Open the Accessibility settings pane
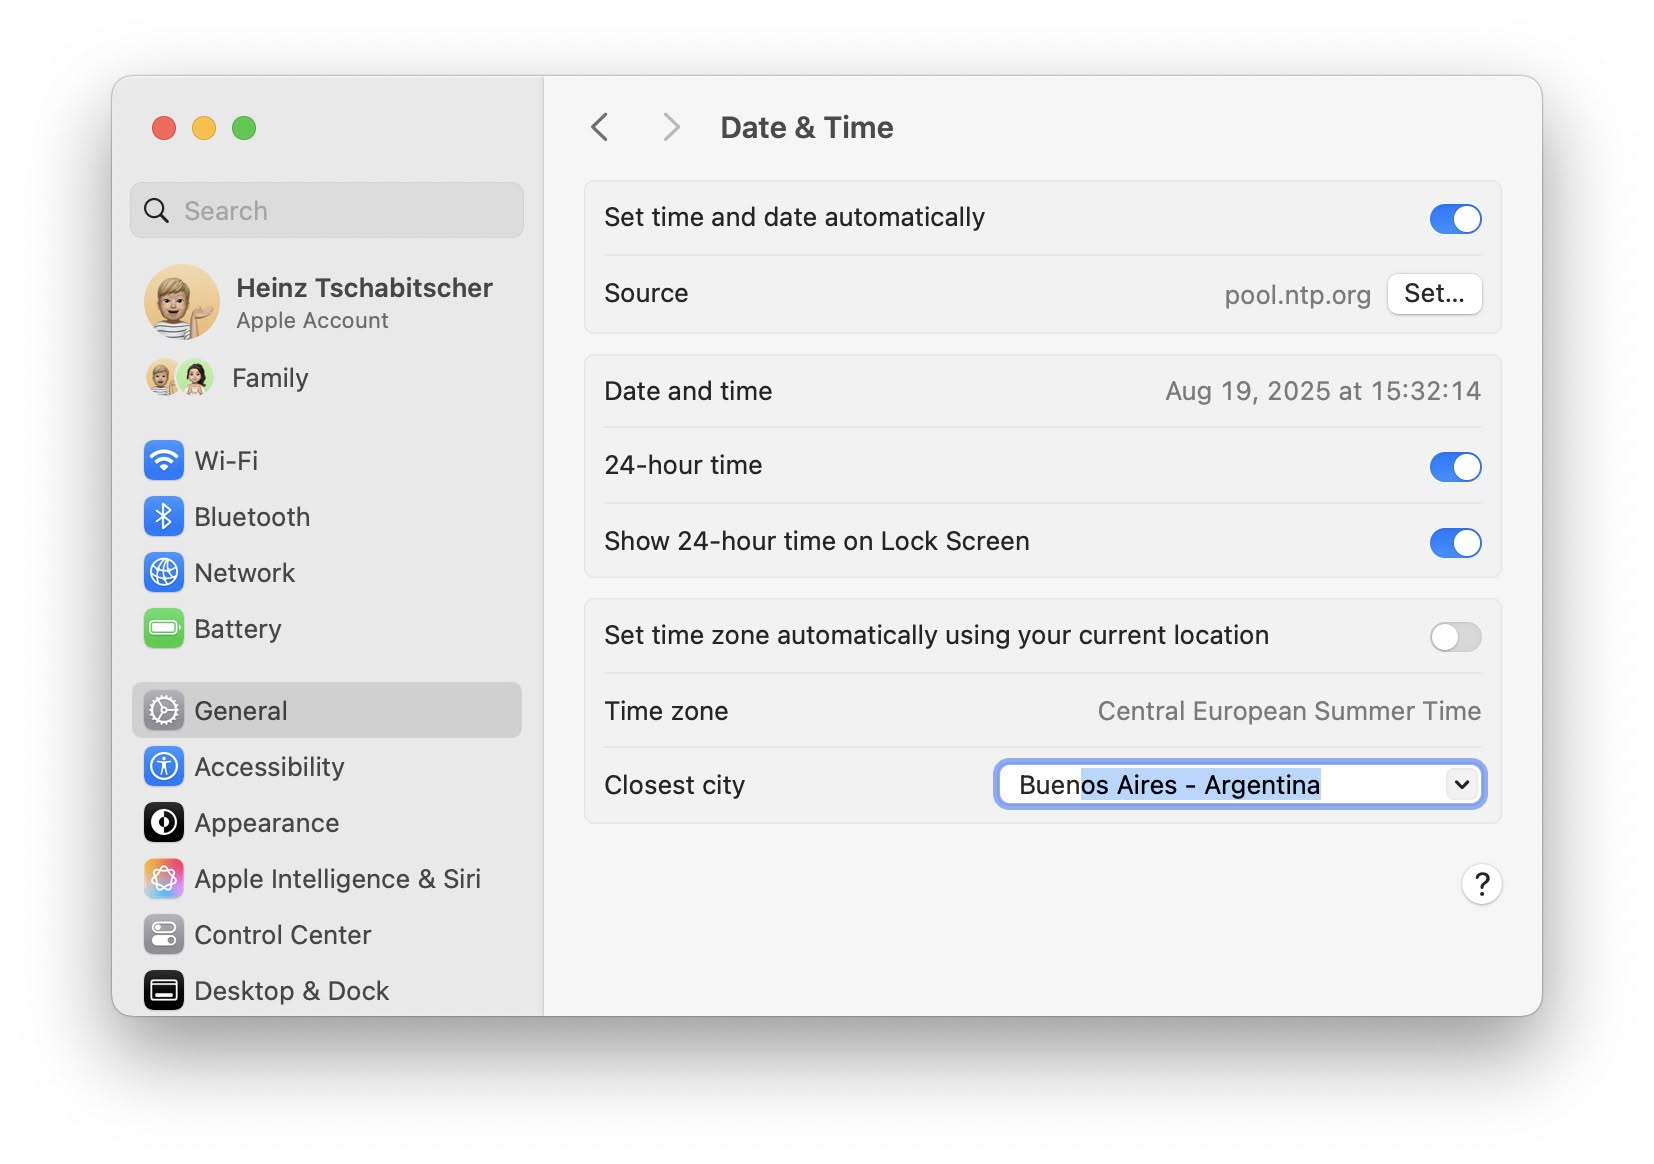This screenshot has height=1164, width=1654. [327, 767]
